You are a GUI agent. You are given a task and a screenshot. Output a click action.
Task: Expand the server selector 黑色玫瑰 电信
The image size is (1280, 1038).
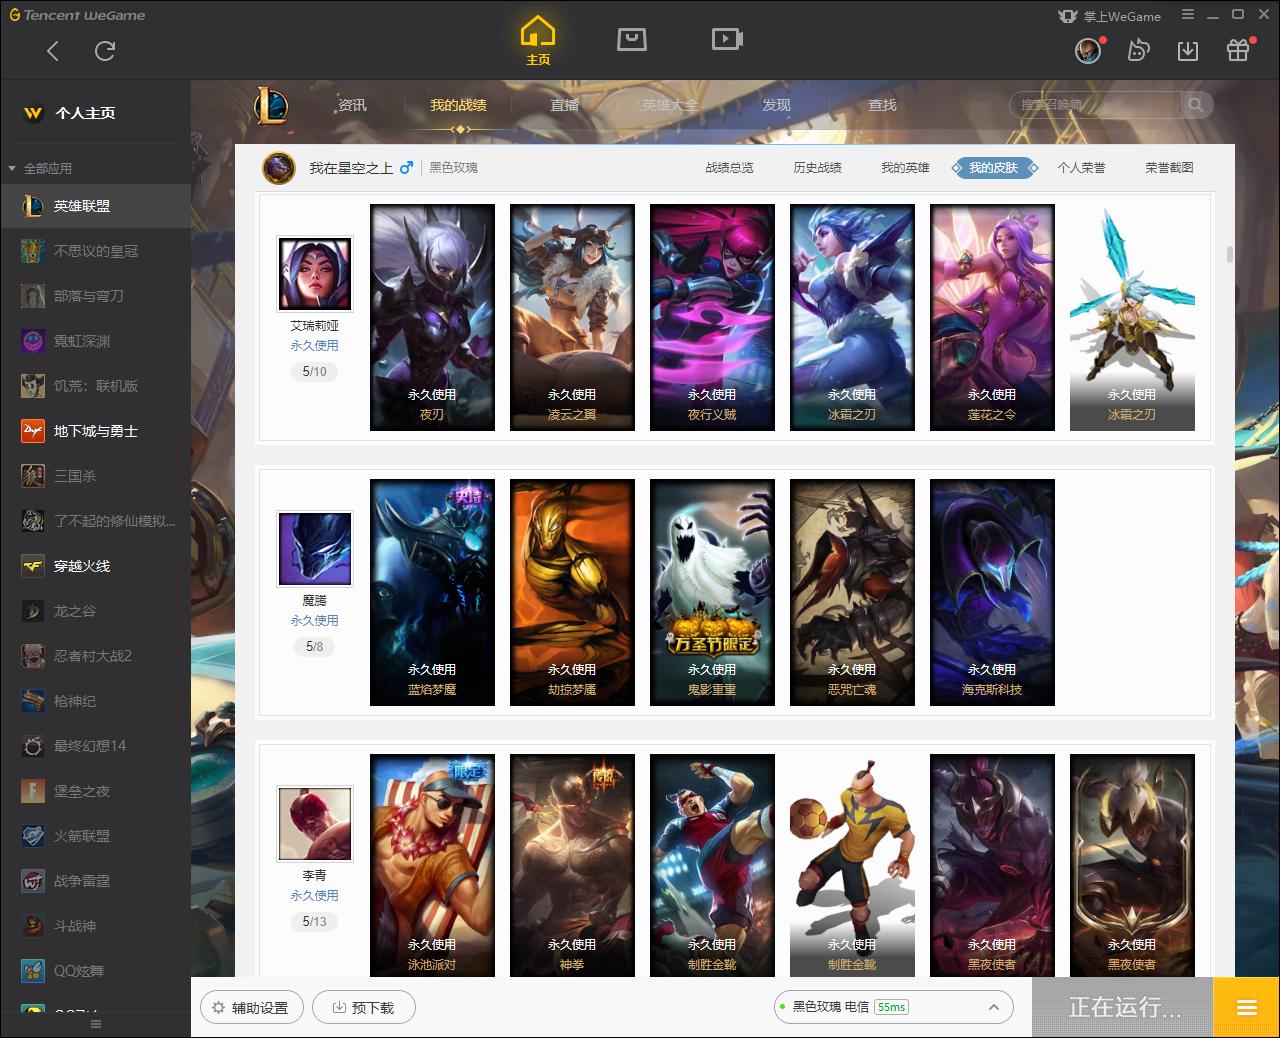tap(895, 1007)
